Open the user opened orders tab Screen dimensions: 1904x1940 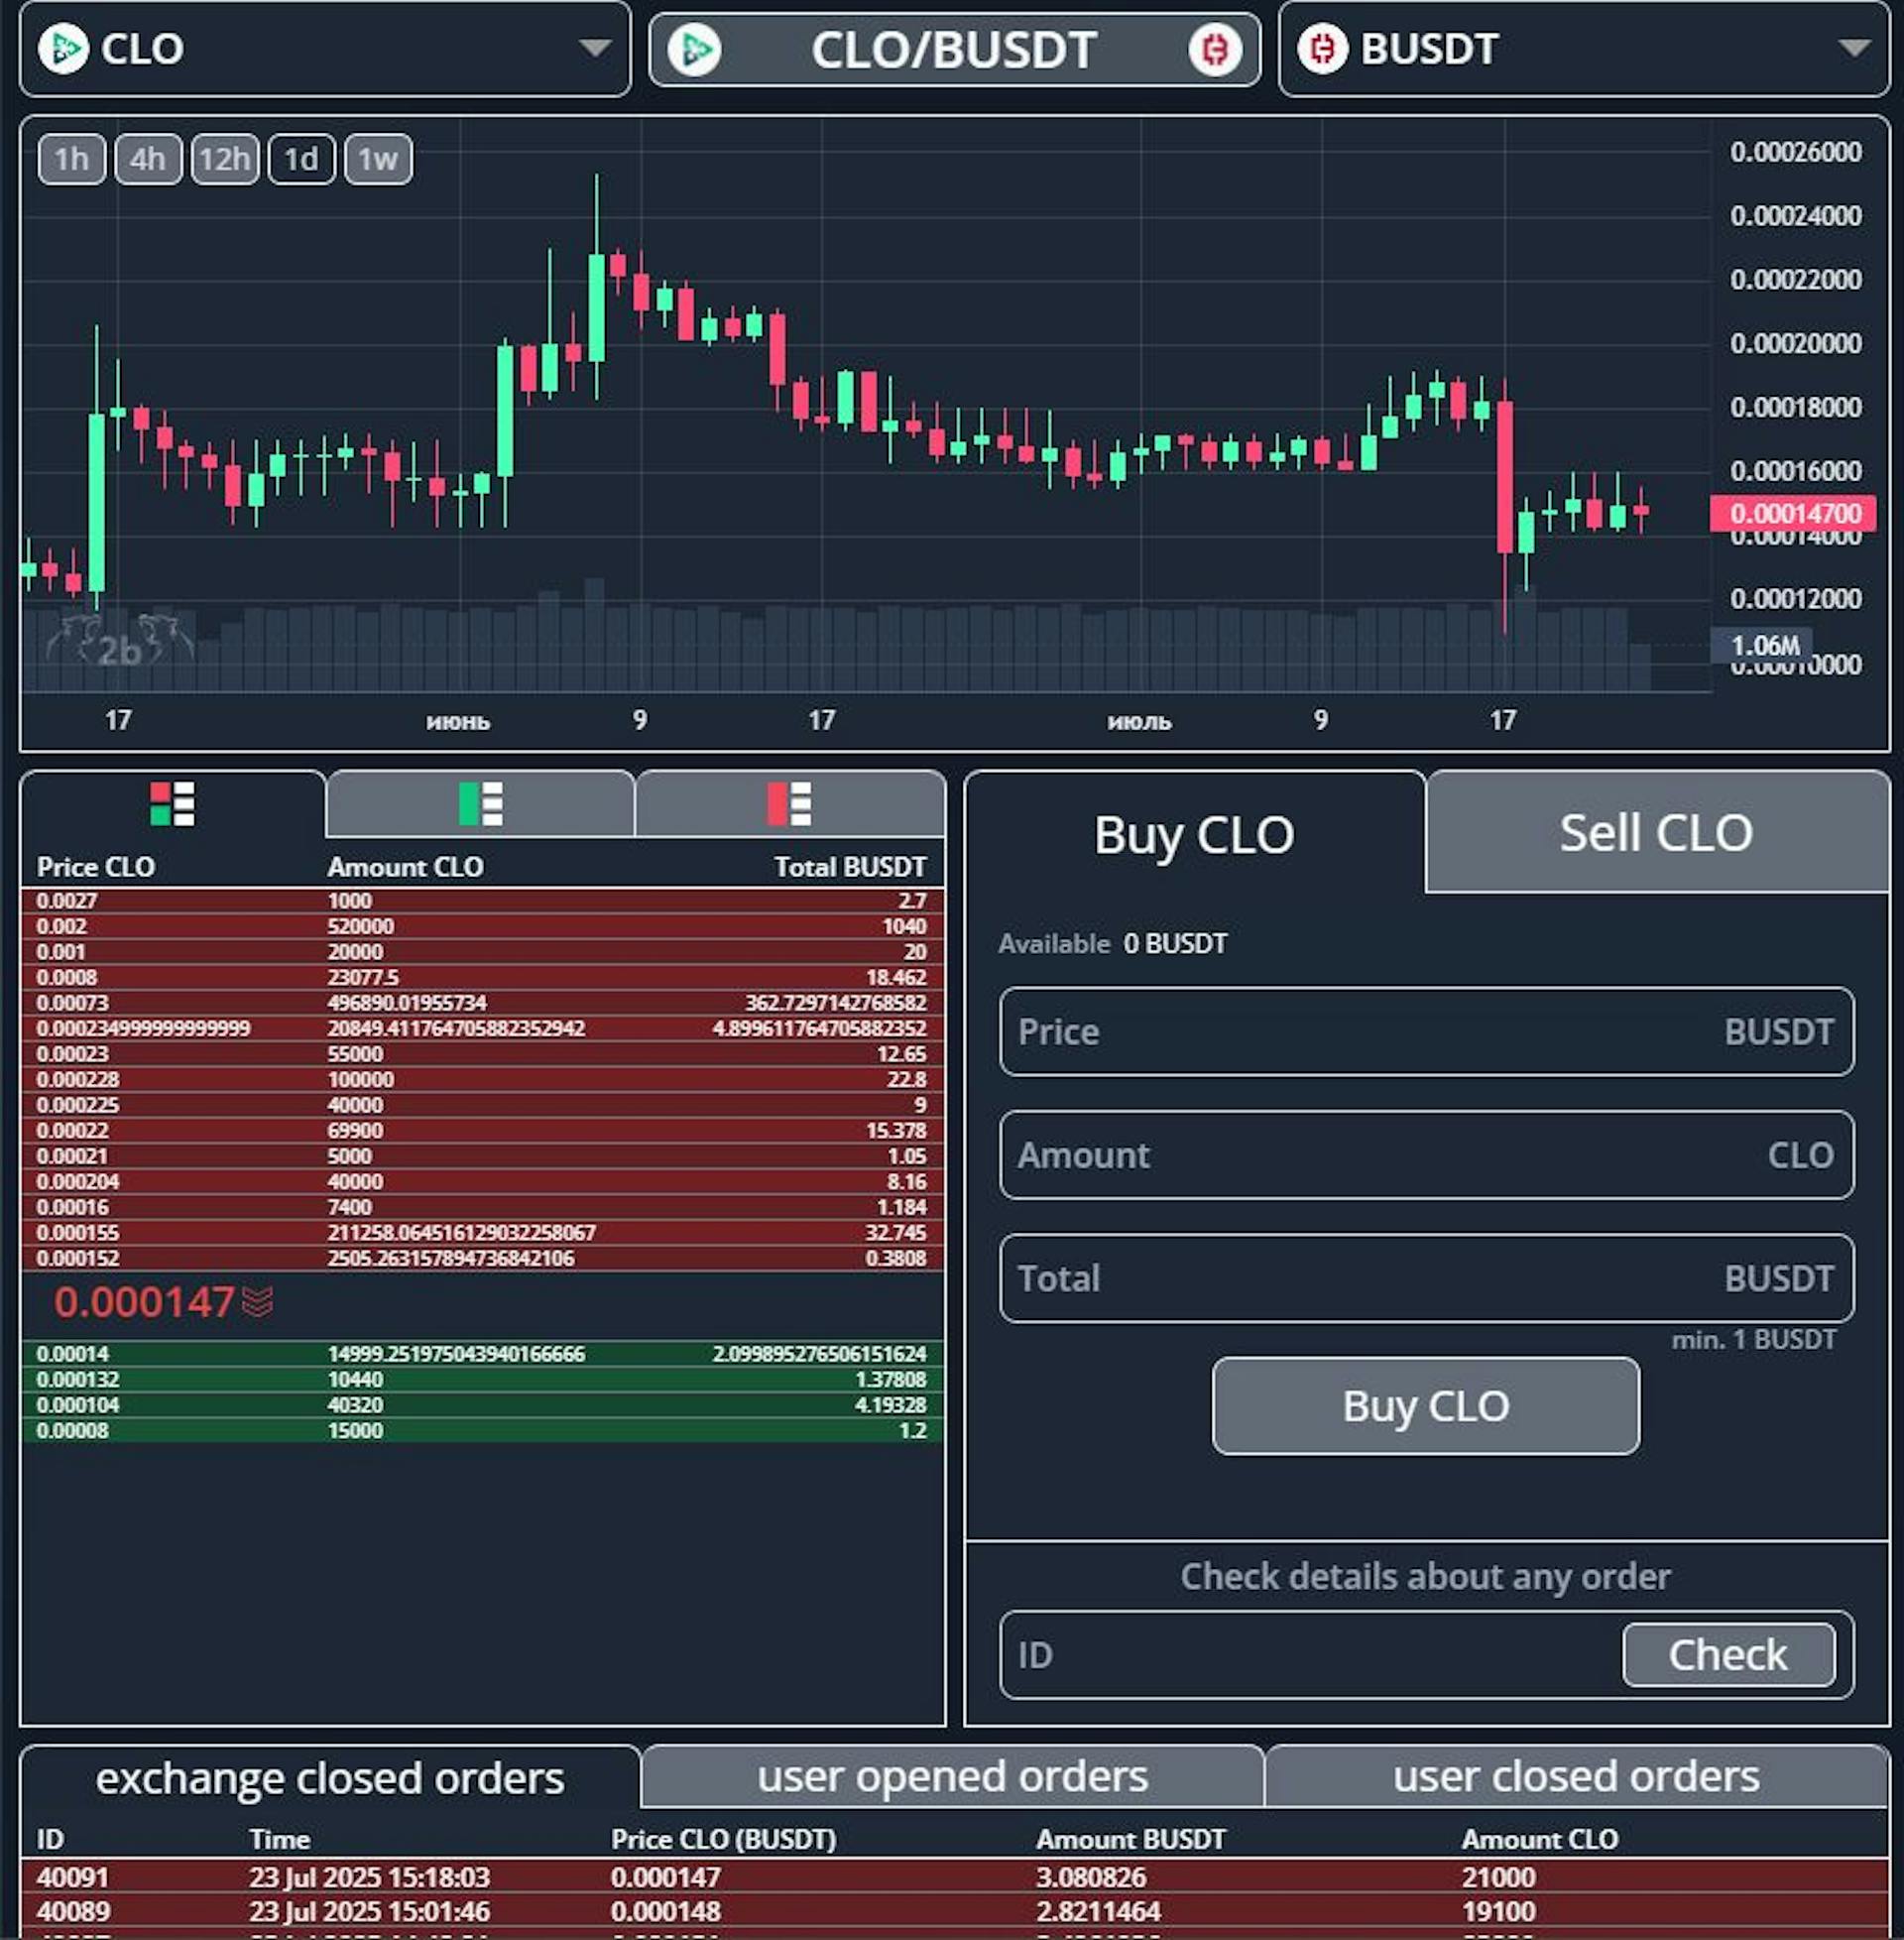[x=952, y=1776]
